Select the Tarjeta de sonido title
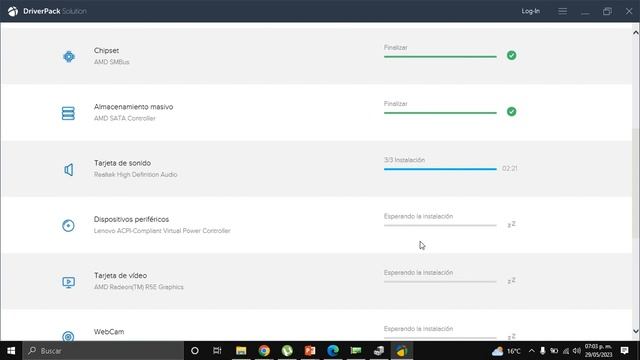 pyautogui.click(x=122, y=163)
